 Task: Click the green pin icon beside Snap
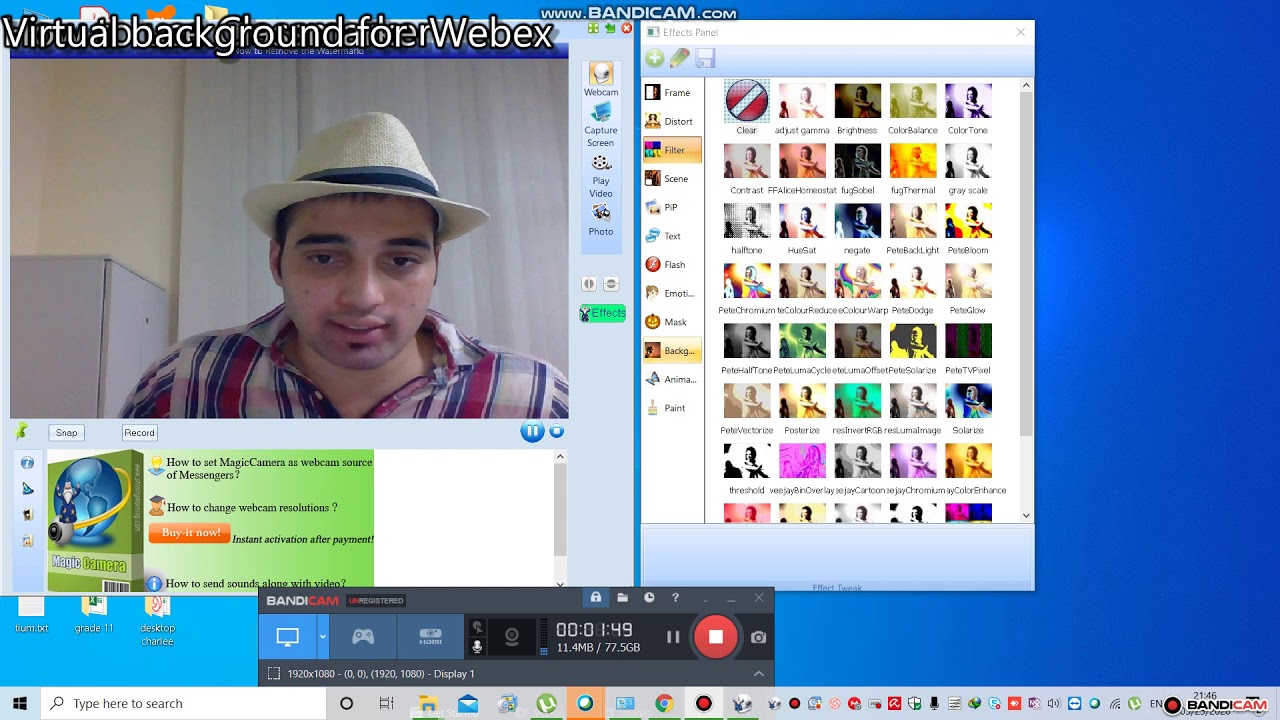(21, 432)
